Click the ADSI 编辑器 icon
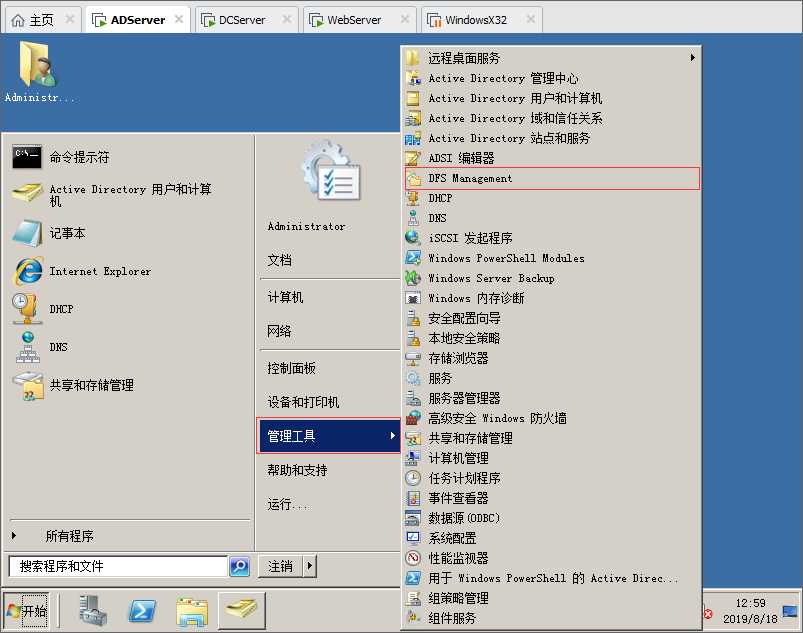The width and height of the screenshot is (803, 633). (x=413, y=158)
